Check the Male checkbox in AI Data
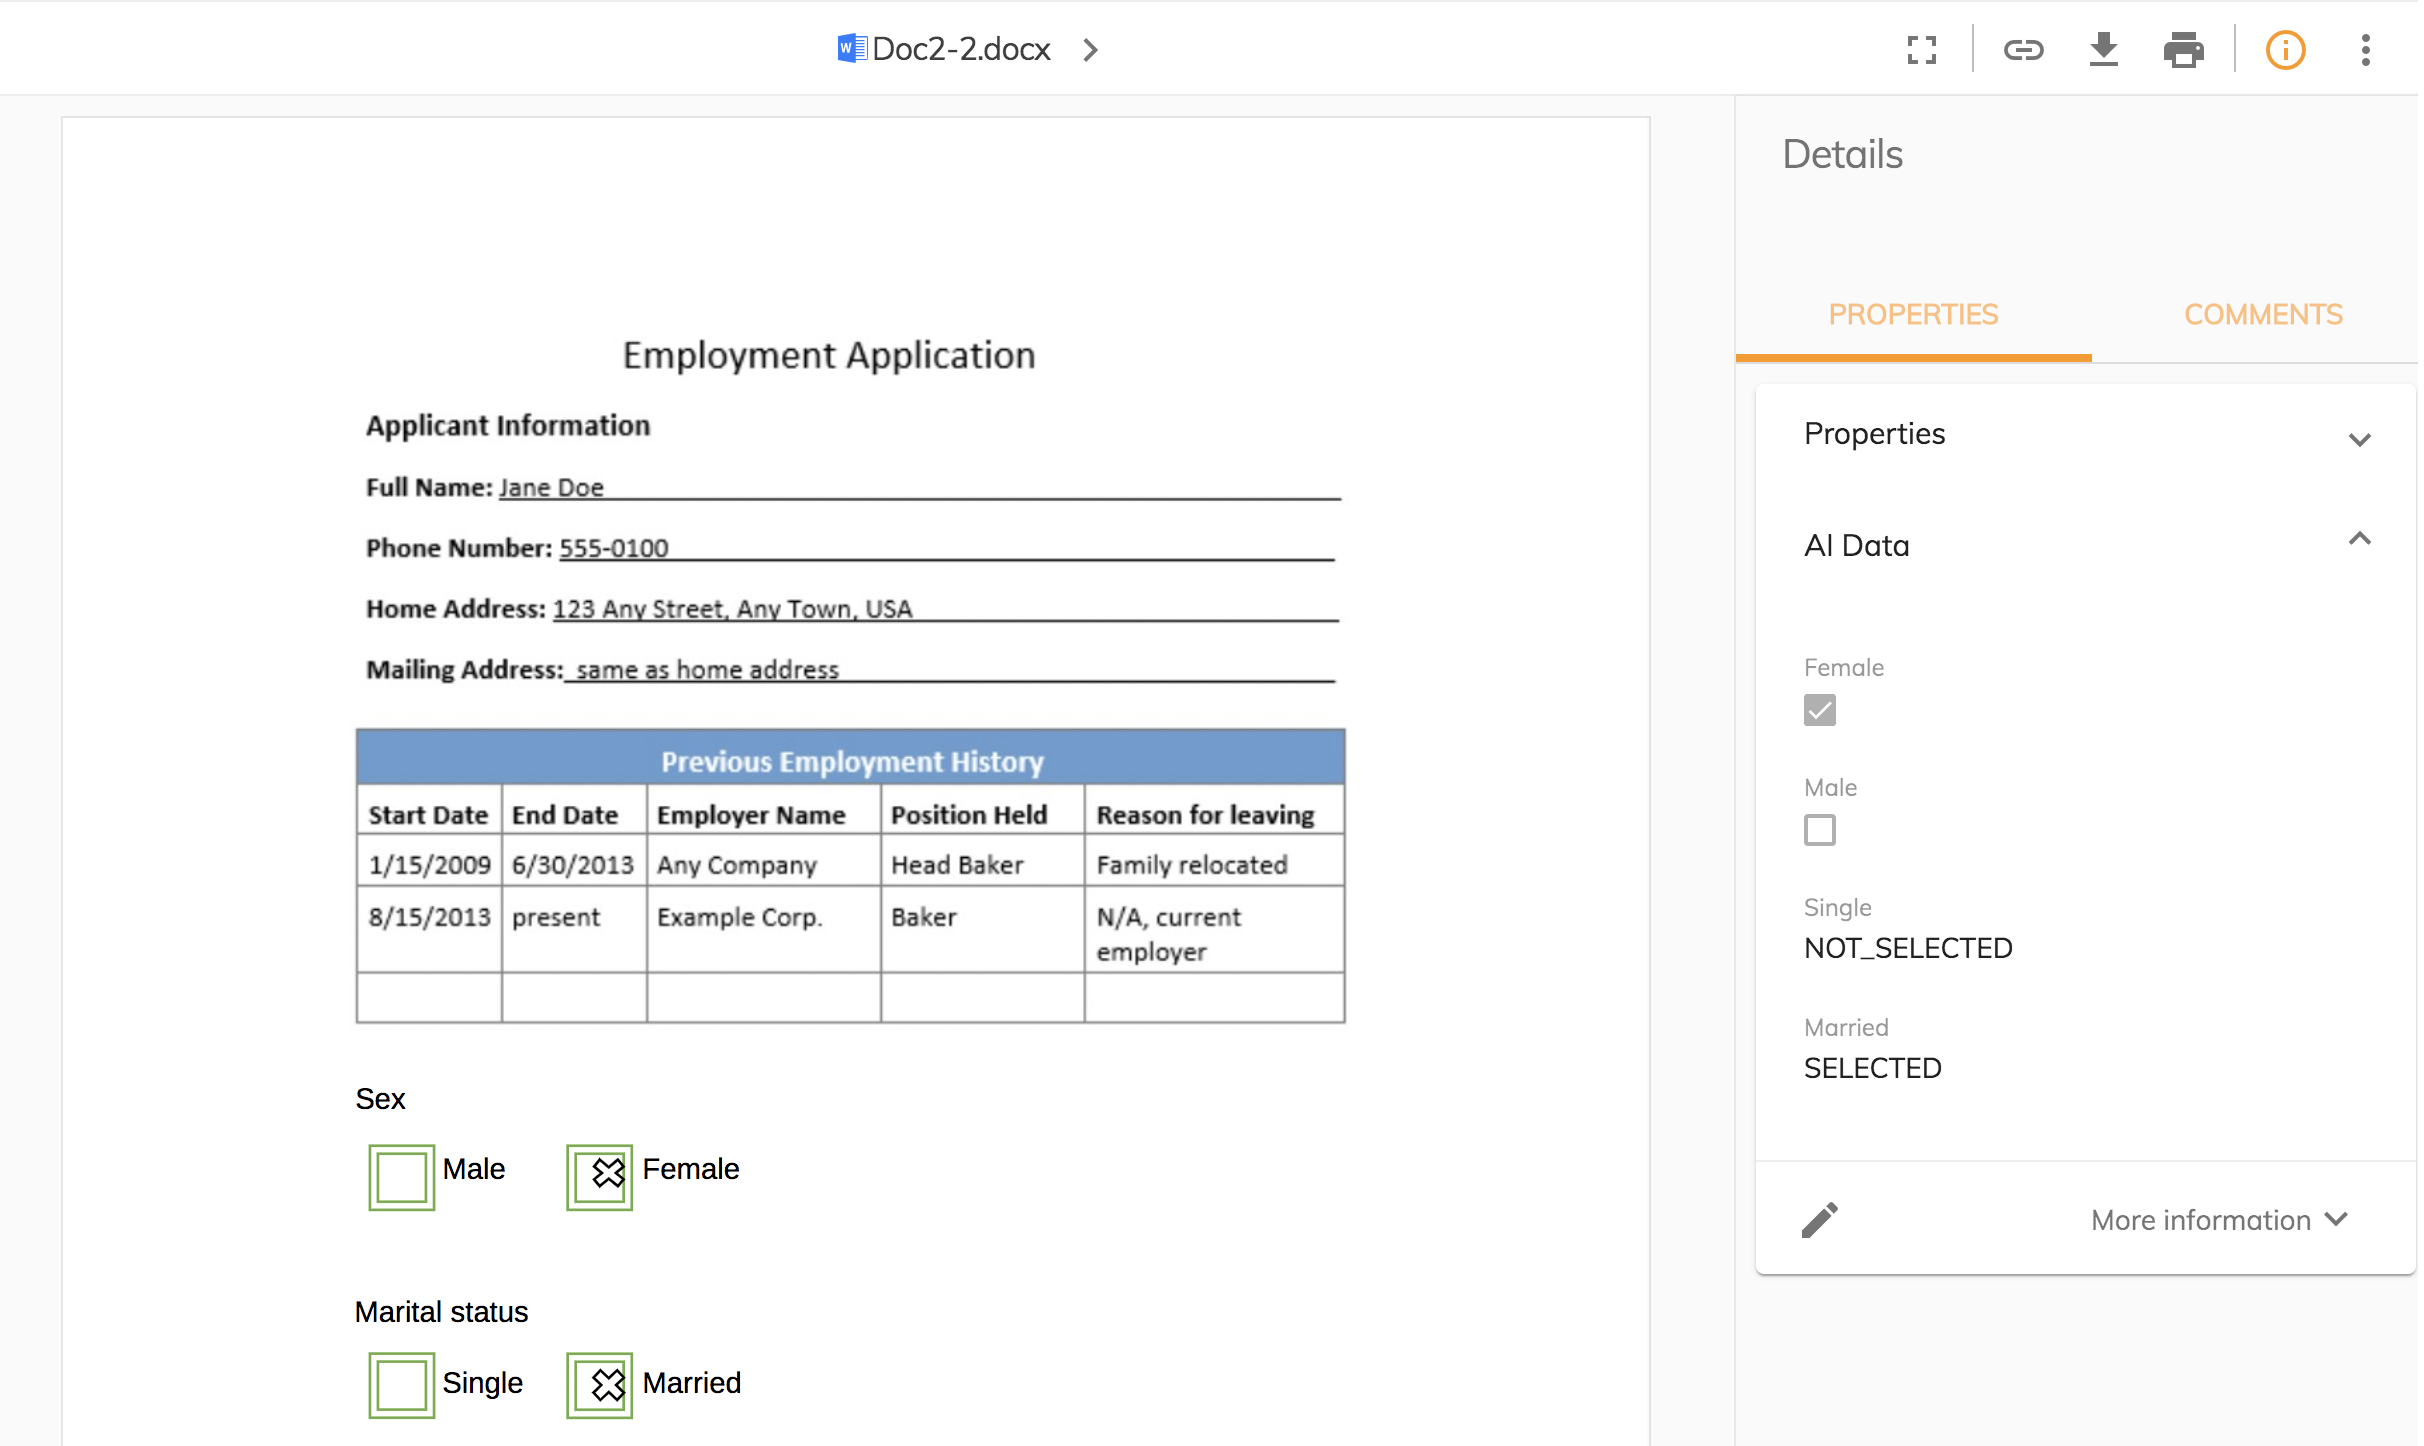 coord(1820,830)
